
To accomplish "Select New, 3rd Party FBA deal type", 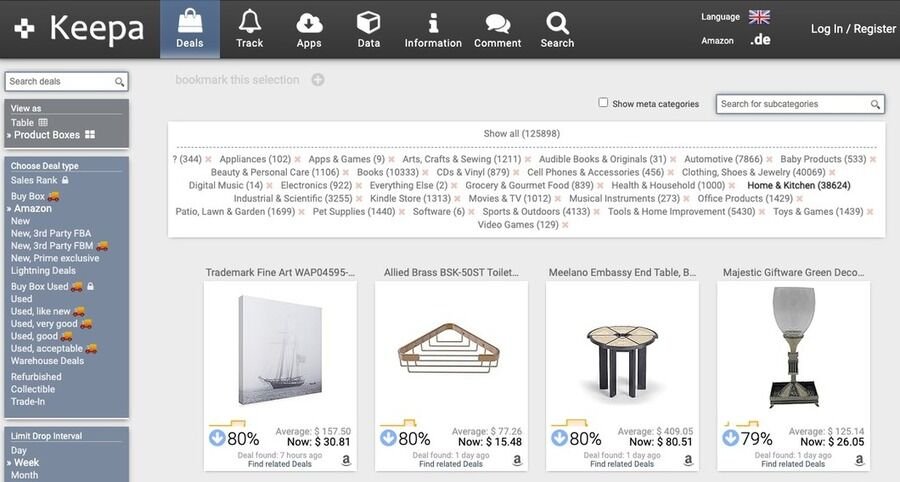I will (51, 234).
